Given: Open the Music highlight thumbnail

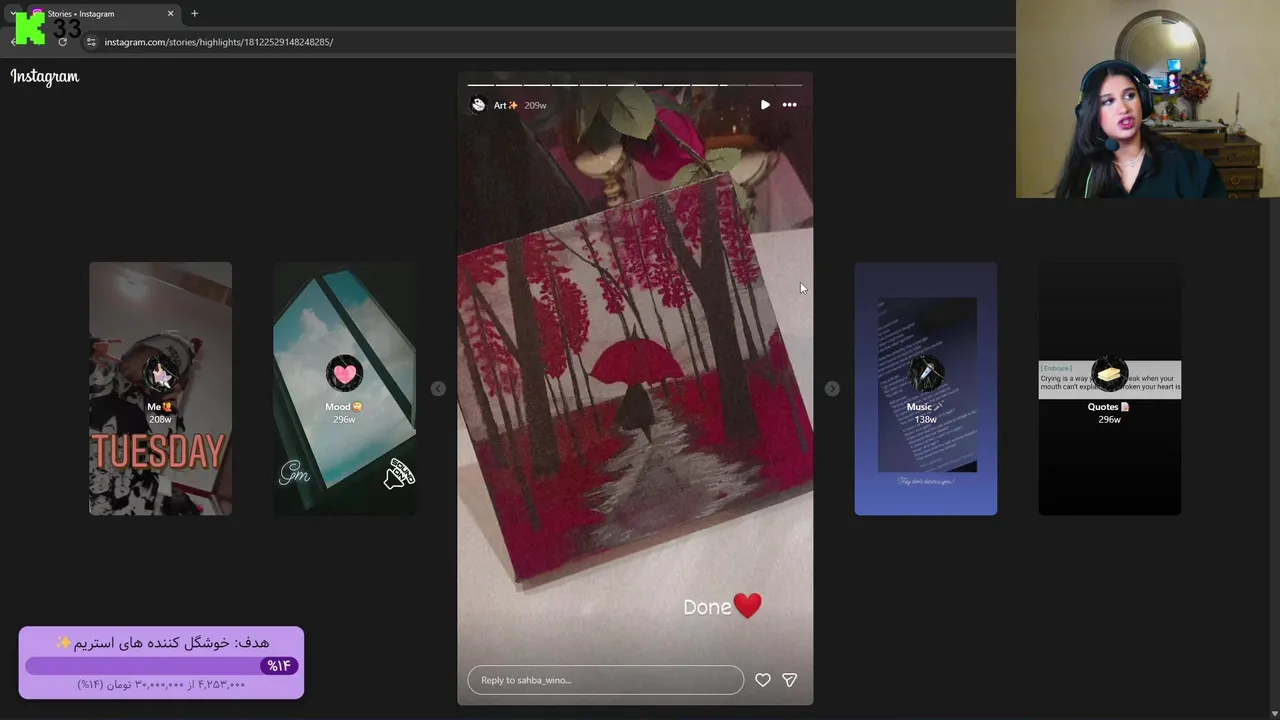Looking at the screenshot, I should pyautogui.click(x=926, y=389).
